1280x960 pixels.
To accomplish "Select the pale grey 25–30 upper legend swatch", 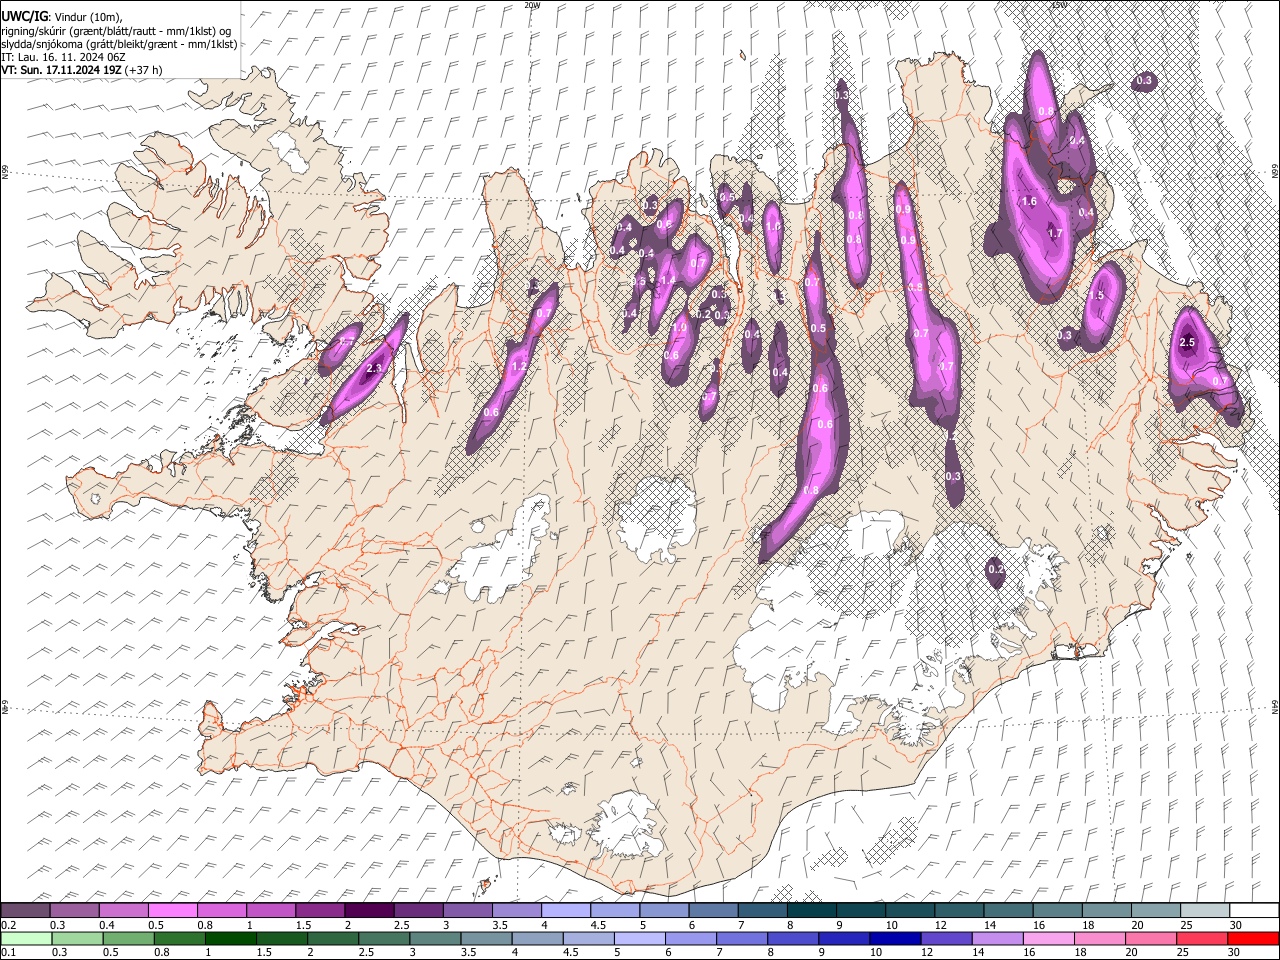I will coord(1206,910).
